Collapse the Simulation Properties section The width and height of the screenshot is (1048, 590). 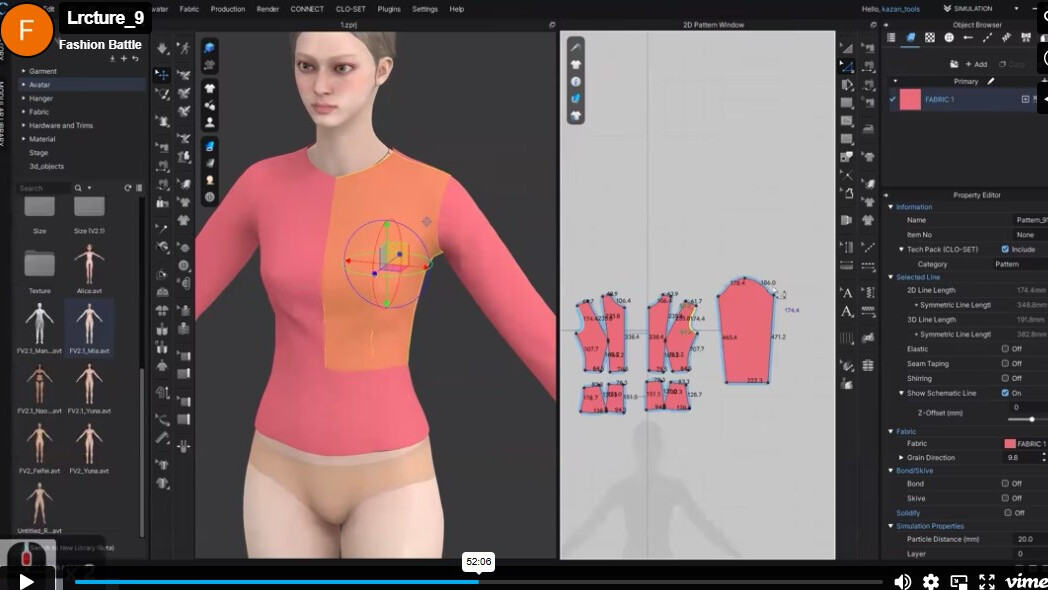pyautogui.click(x=891, y=526)
